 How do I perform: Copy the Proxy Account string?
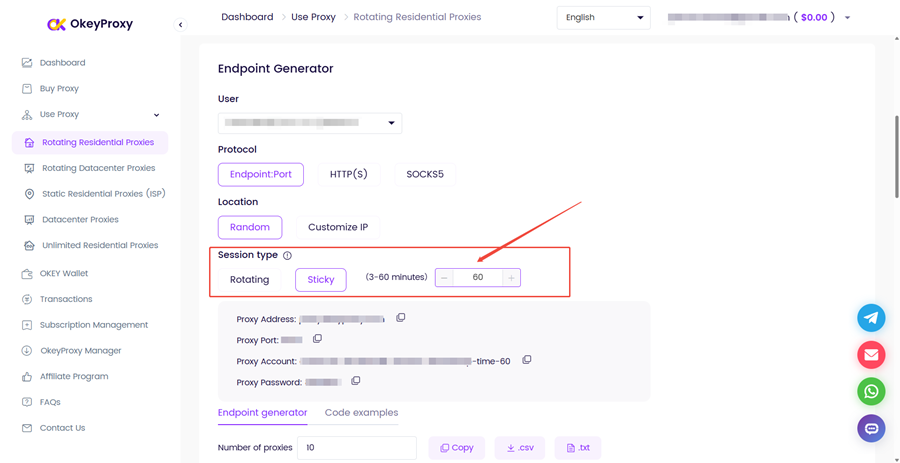tap(526, 360)
